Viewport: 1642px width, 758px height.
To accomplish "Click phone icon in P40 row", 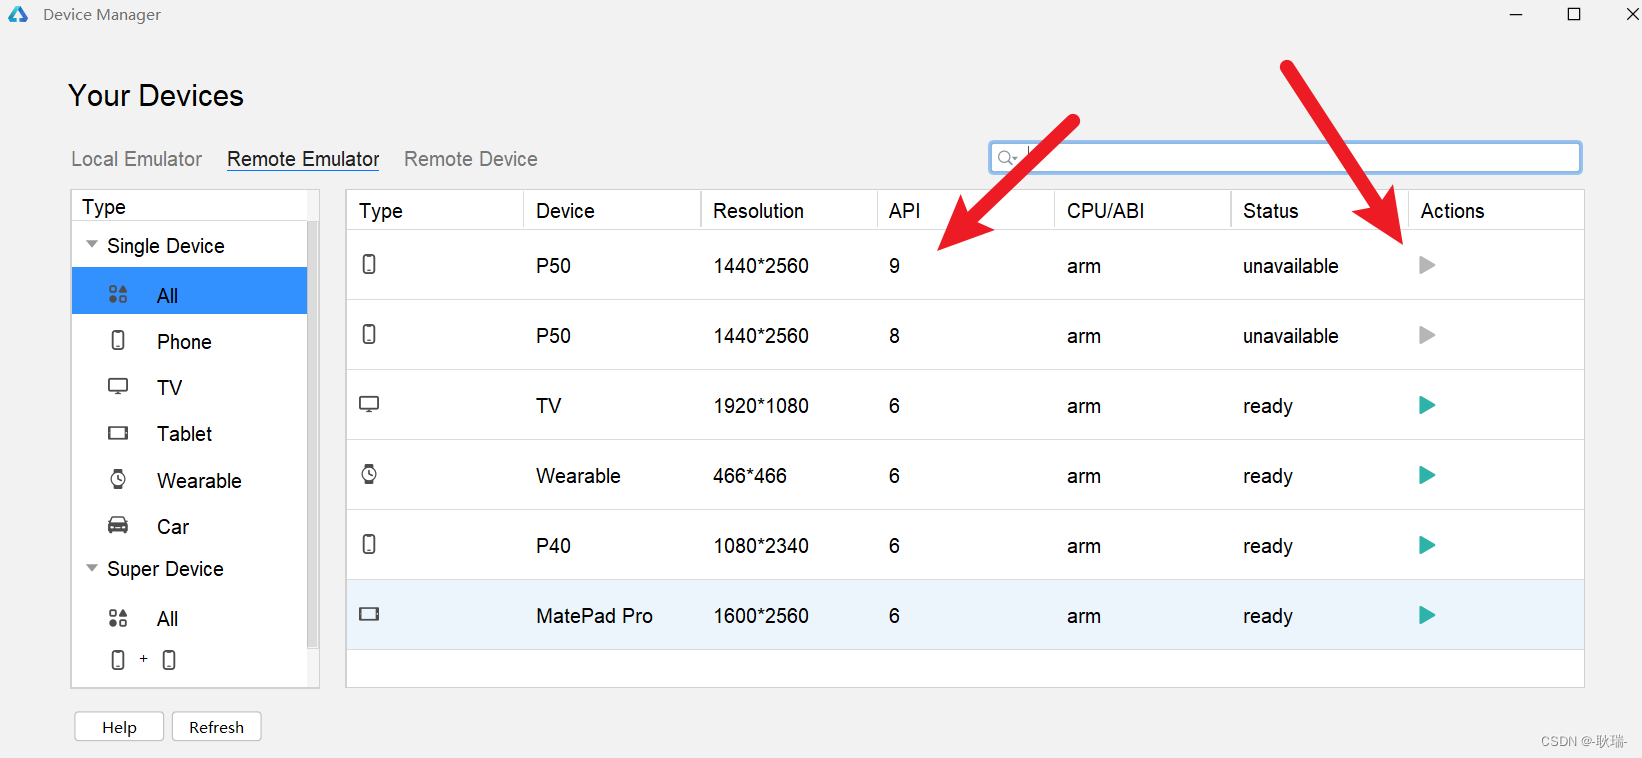I will click(x=369, y=544).
